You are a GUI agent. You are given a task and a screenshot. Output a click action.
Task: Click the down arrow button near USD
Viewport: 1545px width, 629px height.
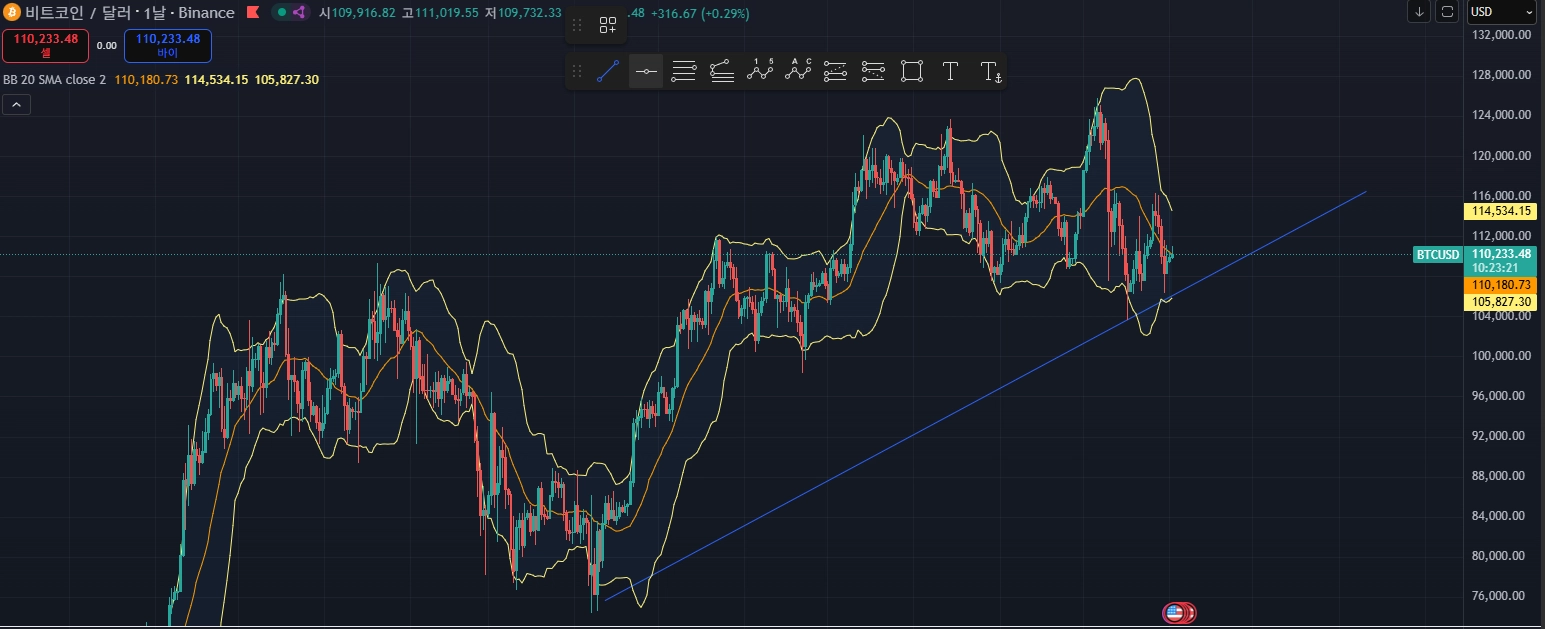tap(1419, 12)
